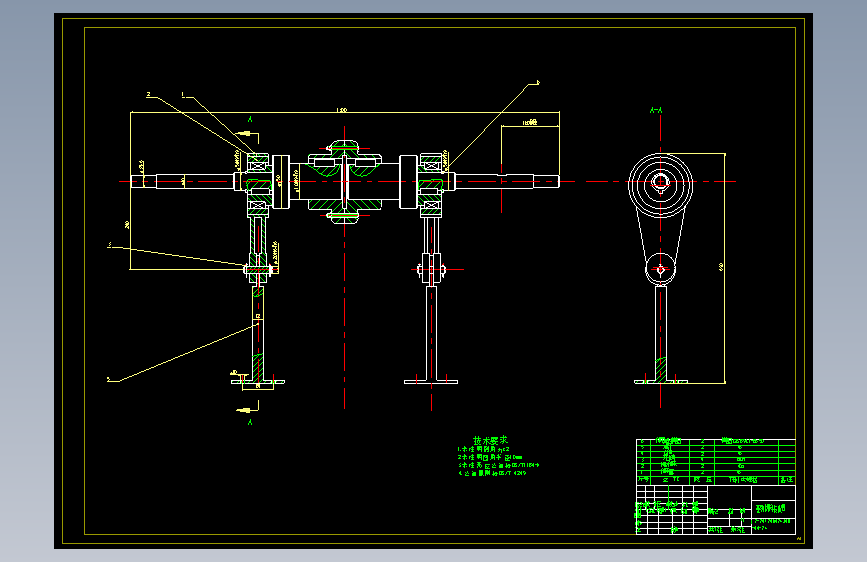Click the left support hatched pivot pin
The height and width of the screenshot is (562, 867).
click(x=258, y=270)
